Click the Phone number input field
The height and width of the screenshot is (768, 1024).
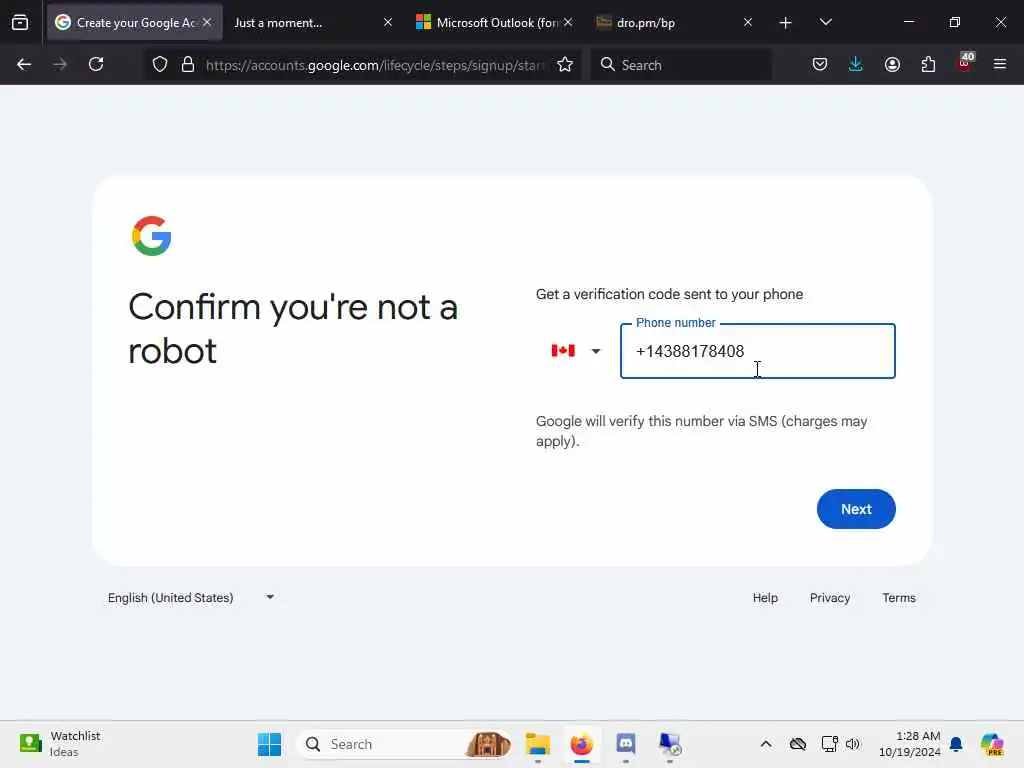click(758, 351)
